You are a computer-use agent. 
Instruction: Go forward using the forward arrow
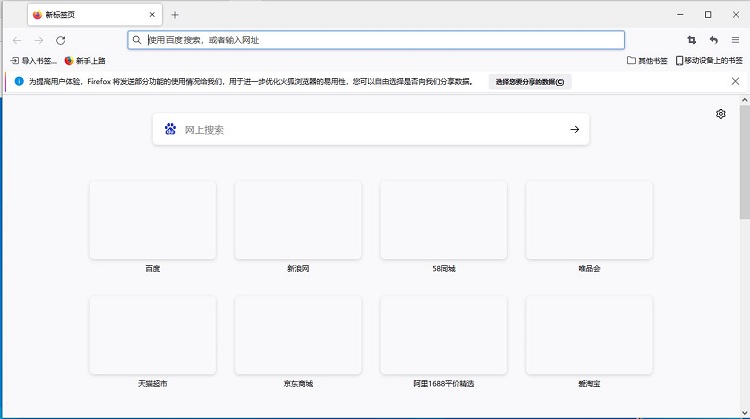(39, 41)
